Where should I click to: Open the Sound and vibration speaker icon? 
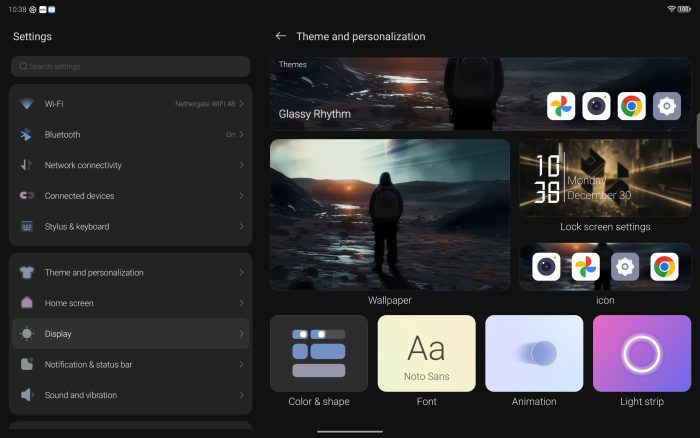(x=27, y=395)
